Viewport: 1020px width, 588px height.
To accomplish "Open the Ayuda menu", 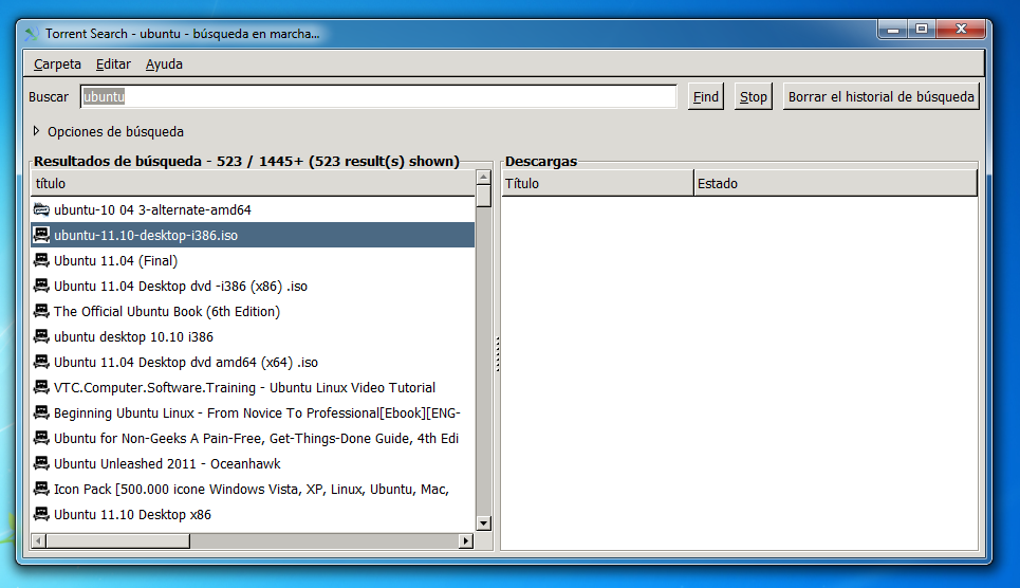I will point(164,64).
